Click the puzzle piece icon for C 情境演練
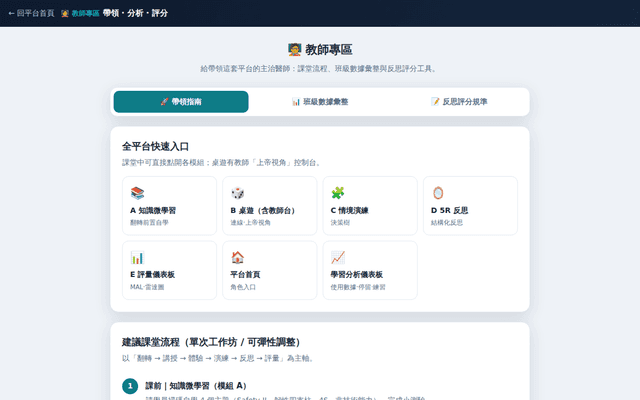Image resolution: width=640 pixels, height=400 pixels. (x=338, y=193)
